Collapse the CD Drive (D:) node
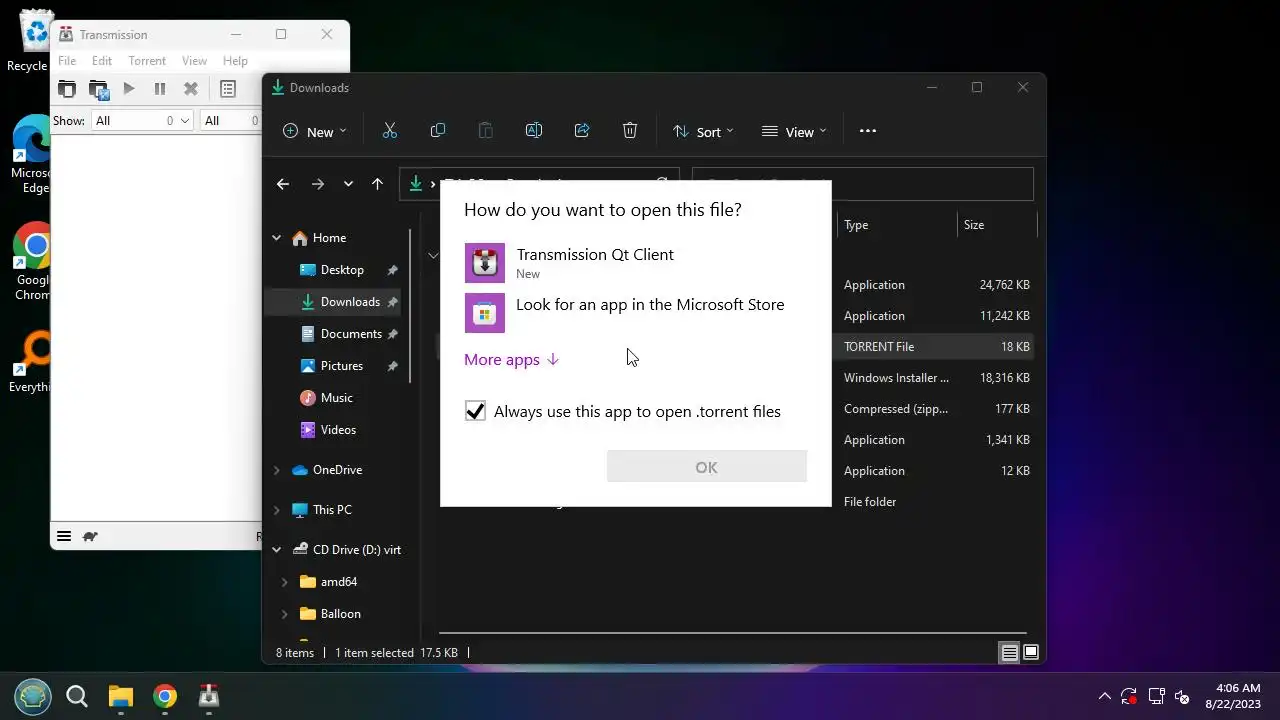This screenshot has height=720, width=1280. tap(277, 550)
